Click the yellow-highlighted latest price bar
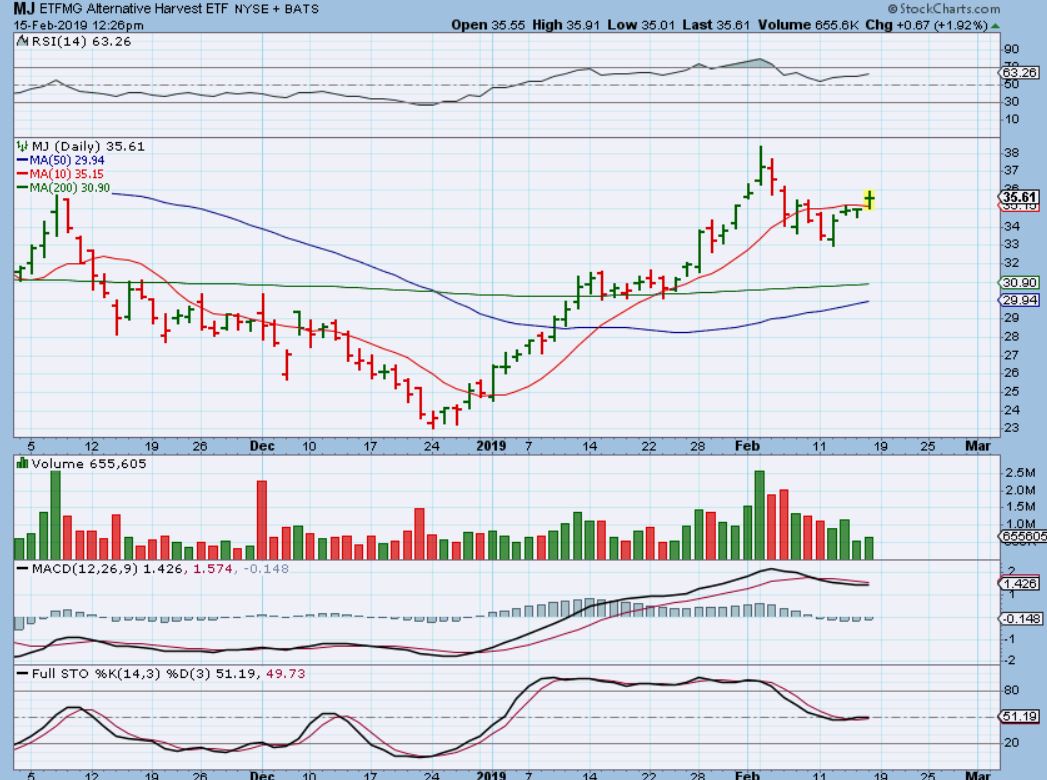The image size is (1047, 780). coord(869,200)
